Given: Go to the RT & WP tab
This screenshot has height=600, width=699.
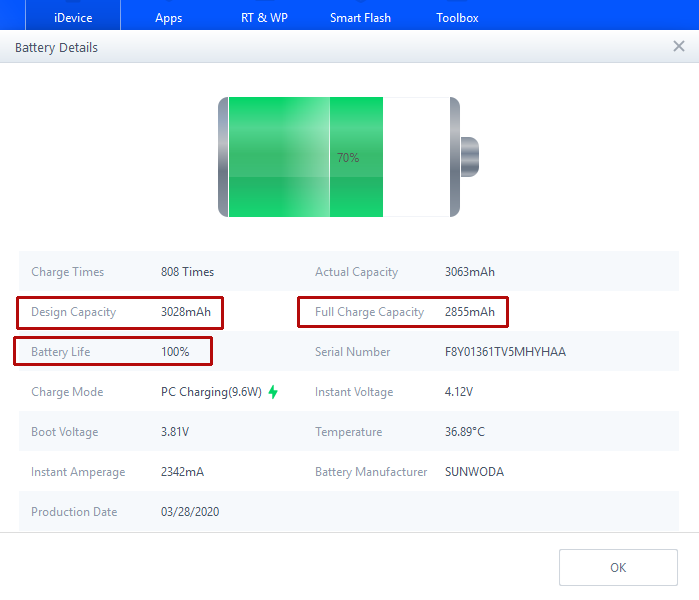Looking at the screenshot, I should click(264, 17).
